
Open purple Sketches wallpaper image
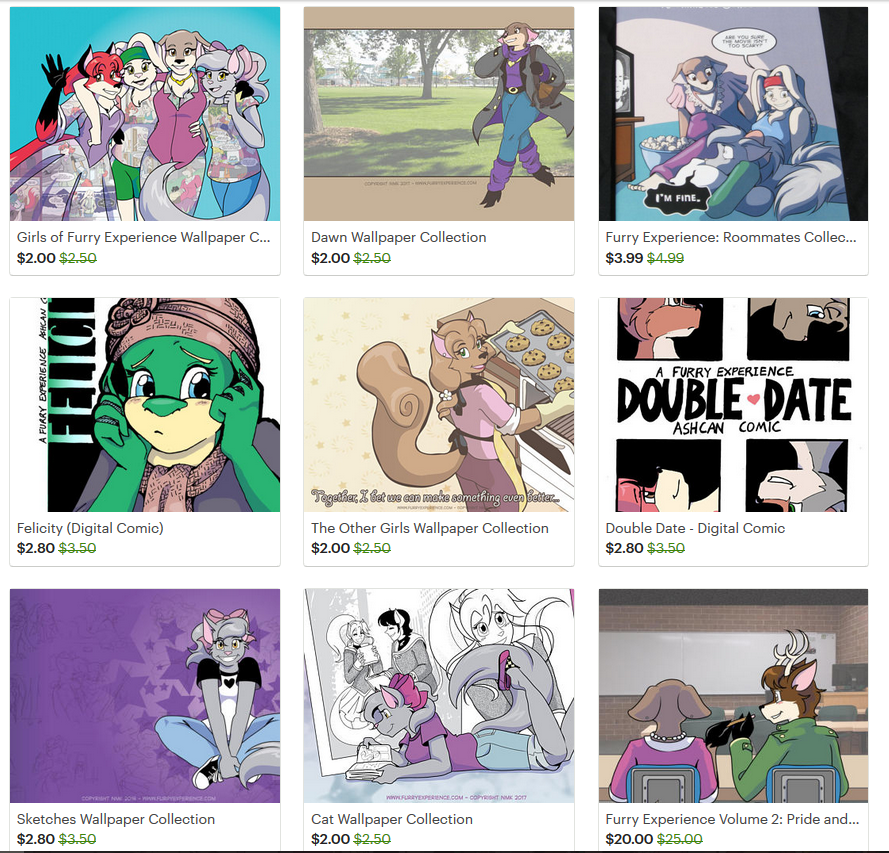[145, 695]
